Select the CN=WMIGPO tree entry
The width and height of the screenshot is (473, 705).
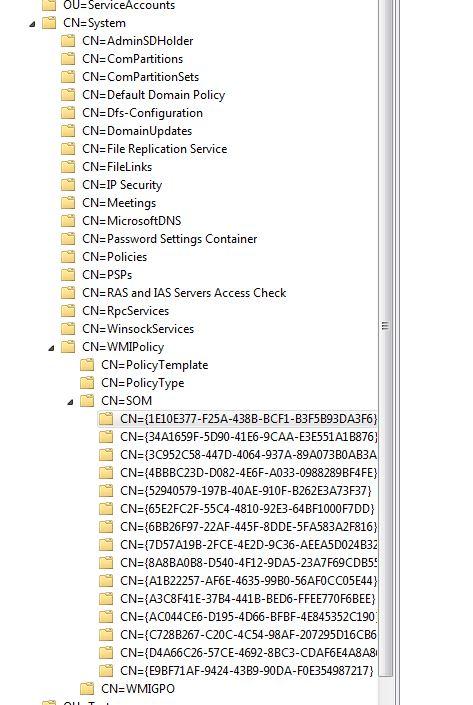[x=138, y=688]
